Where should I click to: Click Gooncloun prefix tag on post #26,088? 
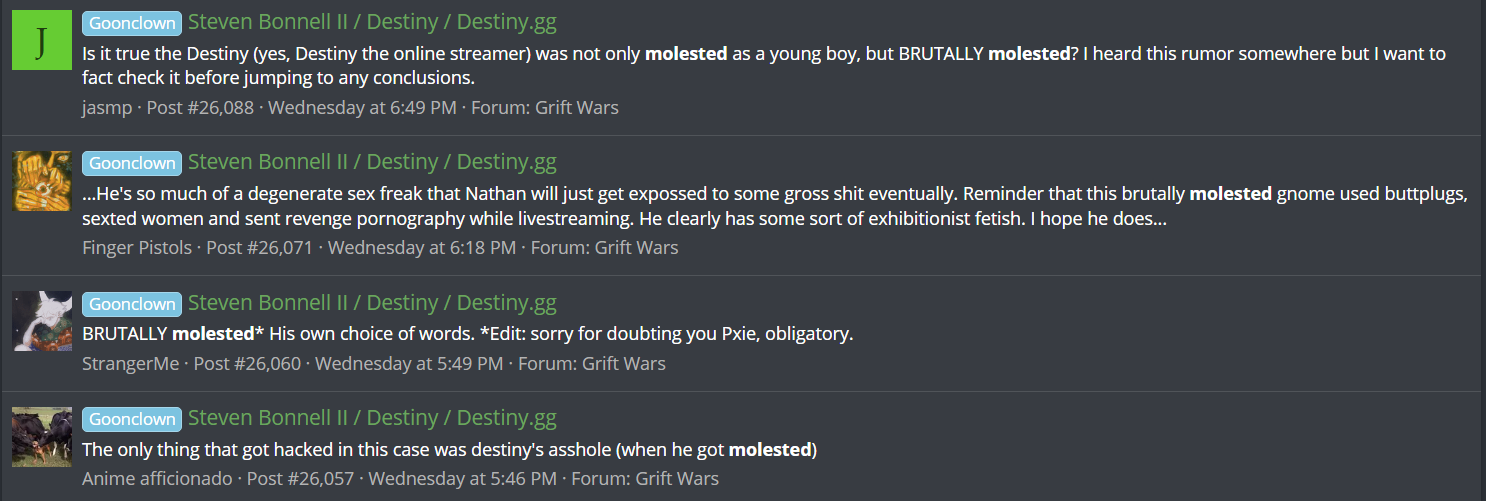point(132,23)
